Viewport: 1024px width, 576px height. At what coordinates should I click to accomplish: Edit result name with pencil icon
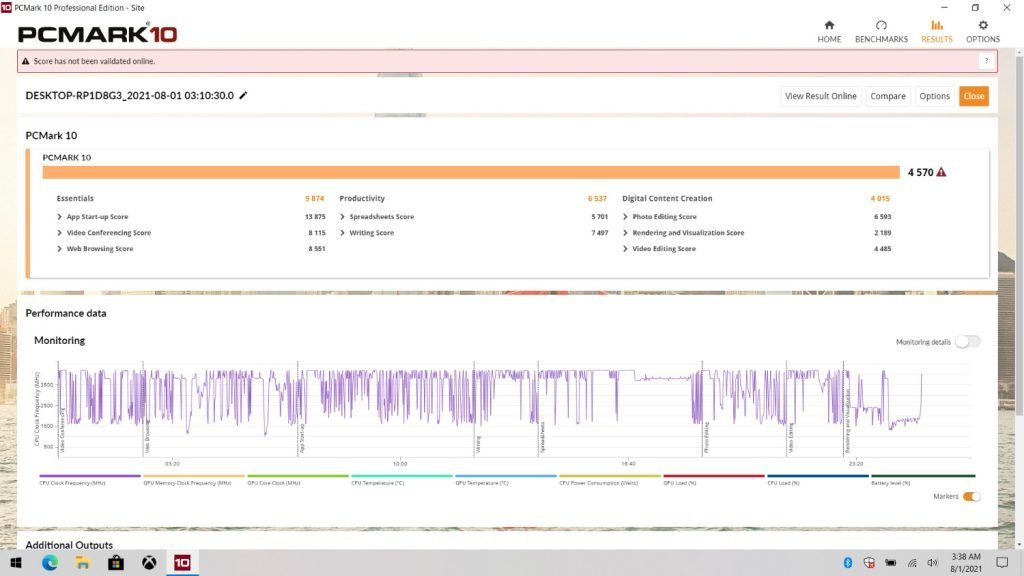[x=243, y=95]
